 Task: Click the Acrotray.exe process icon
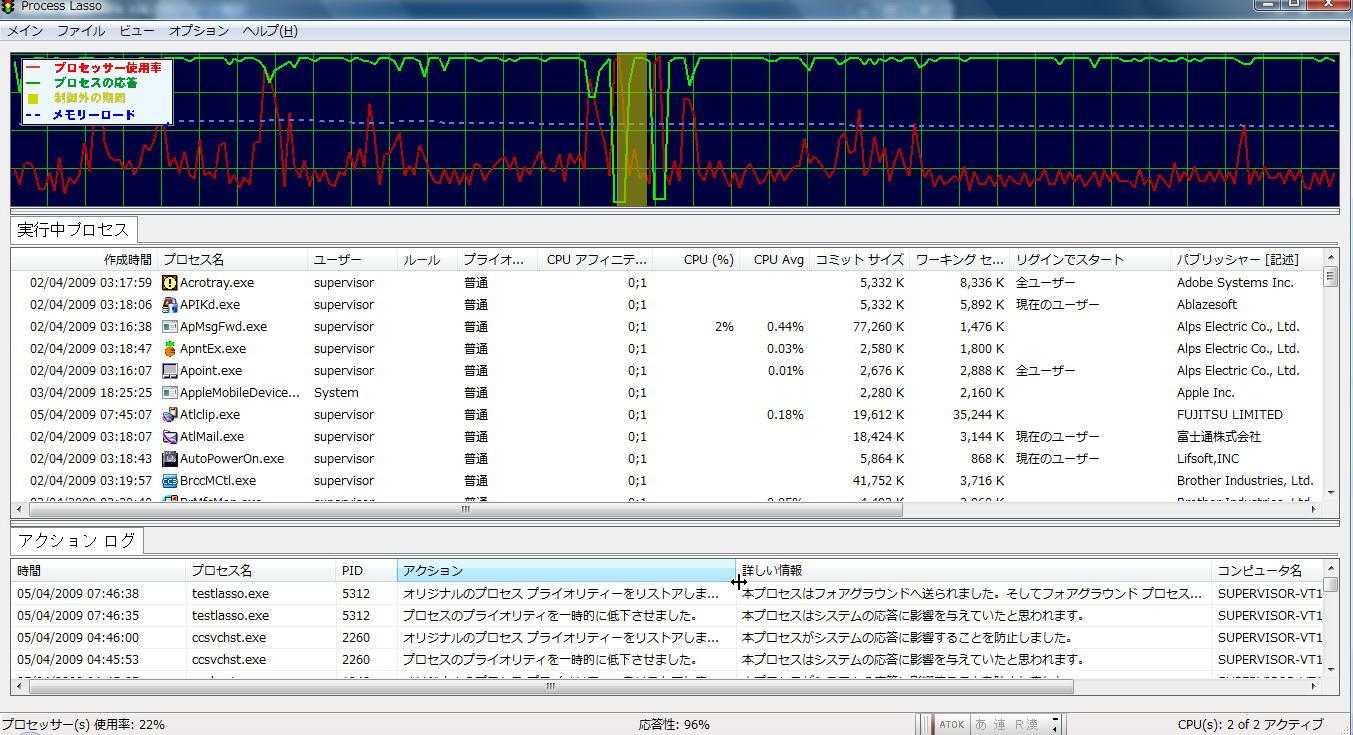coord(169,283)
